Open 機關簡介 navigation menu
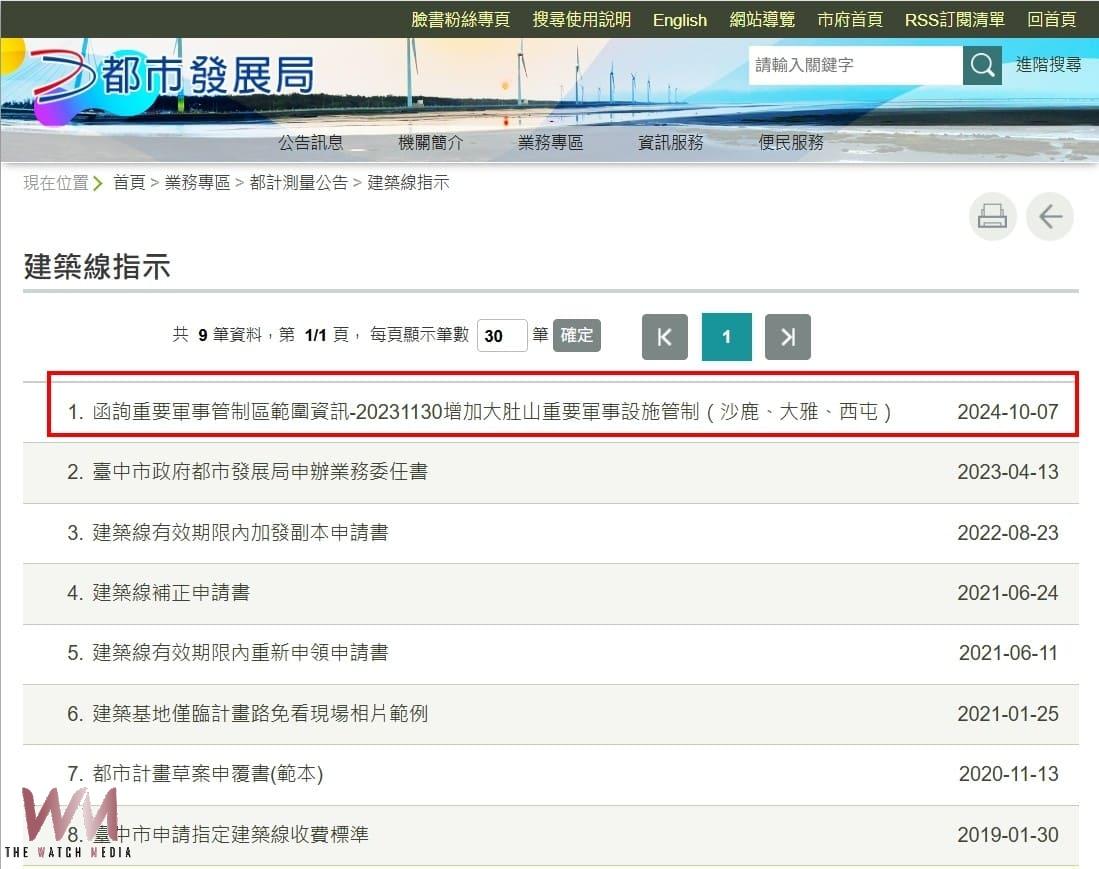This screenshot has width=1099, height=869. click(x=430, y=143)
